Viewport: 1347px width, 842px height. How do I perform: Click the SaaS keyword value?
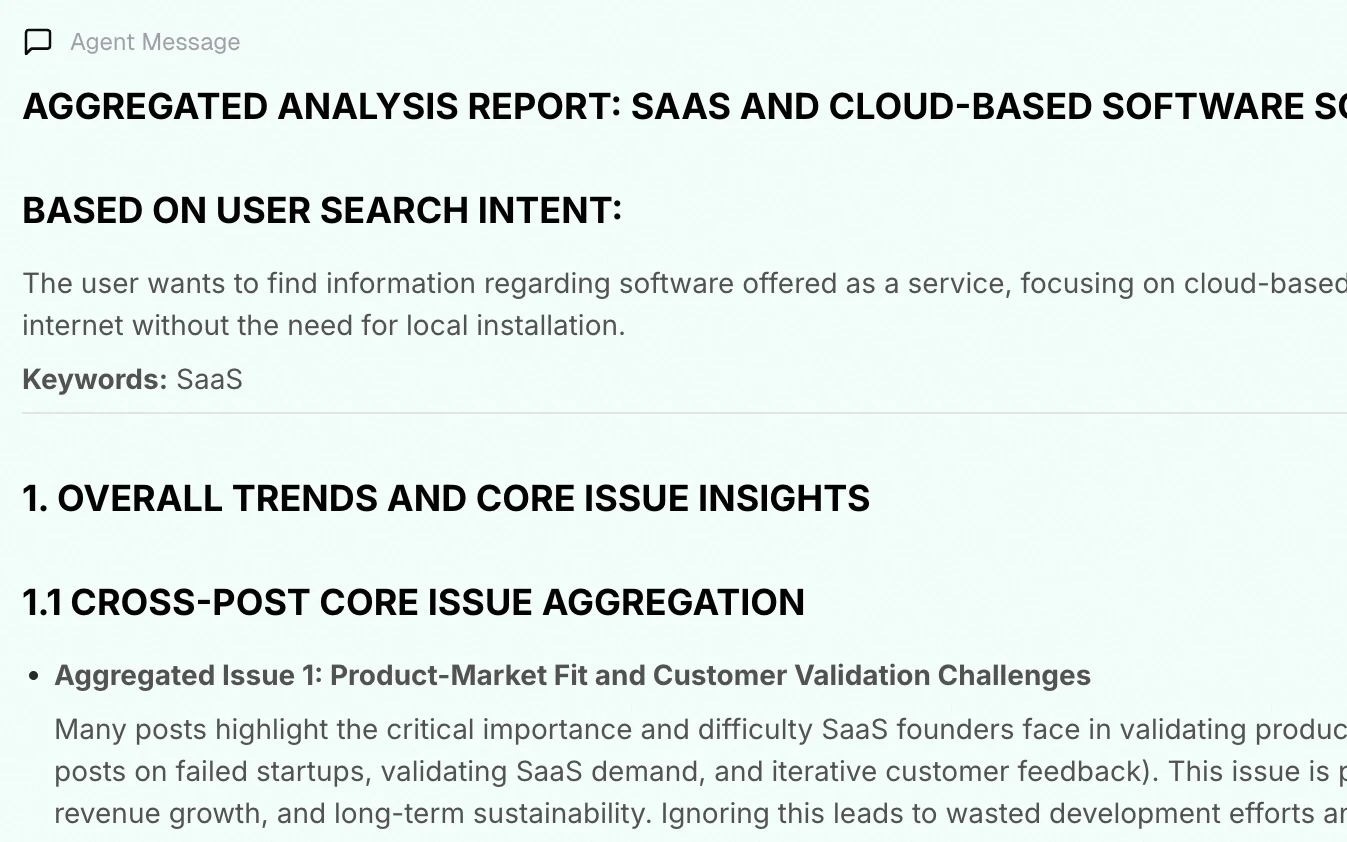[x=209, y=379]
